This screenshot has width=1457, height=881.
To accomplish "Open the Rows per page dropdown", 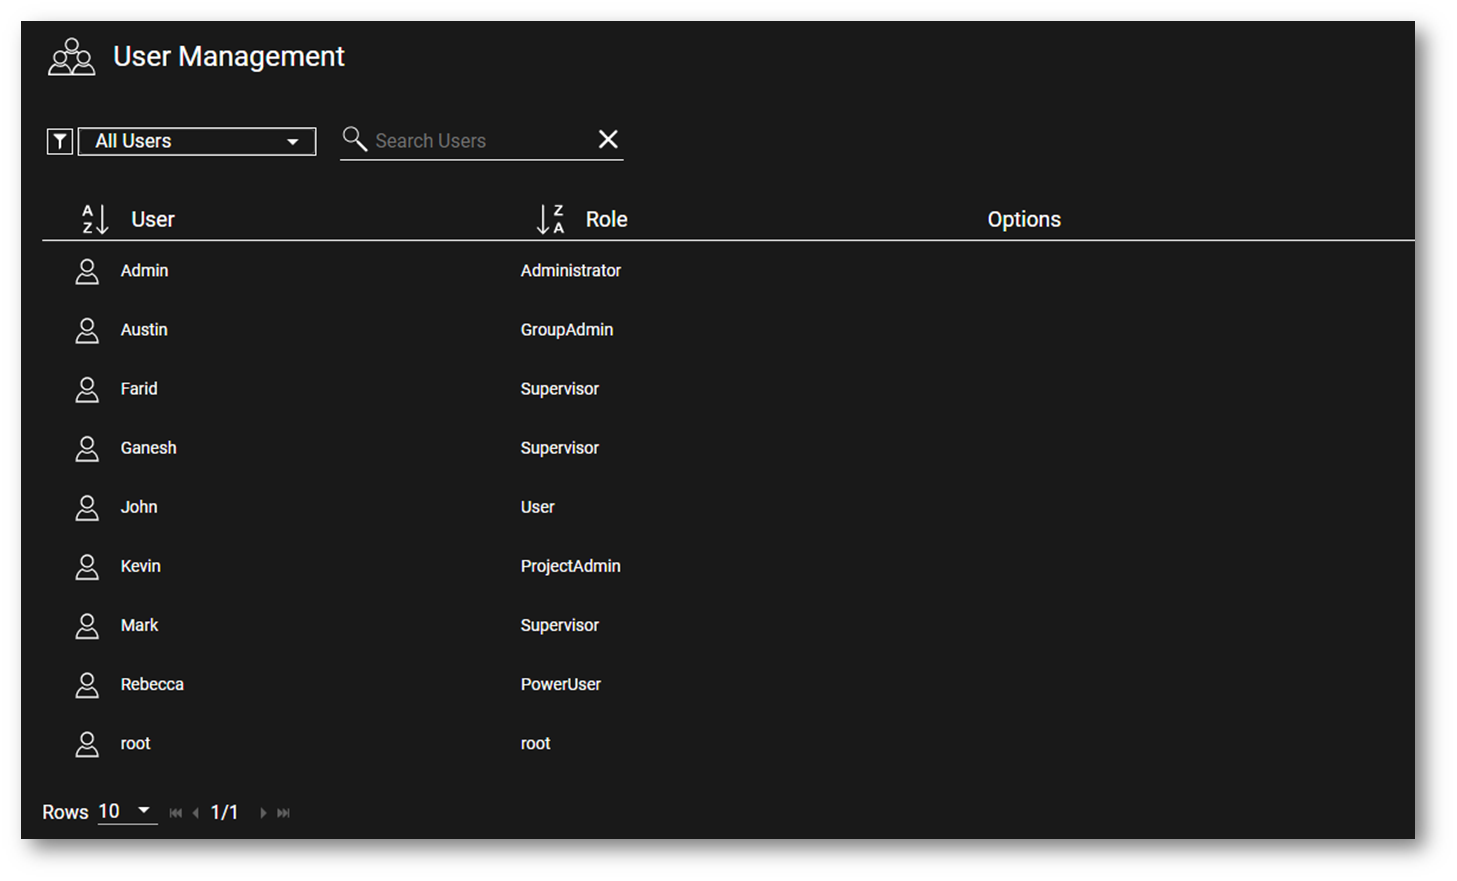I will click(x=127, y=811).
